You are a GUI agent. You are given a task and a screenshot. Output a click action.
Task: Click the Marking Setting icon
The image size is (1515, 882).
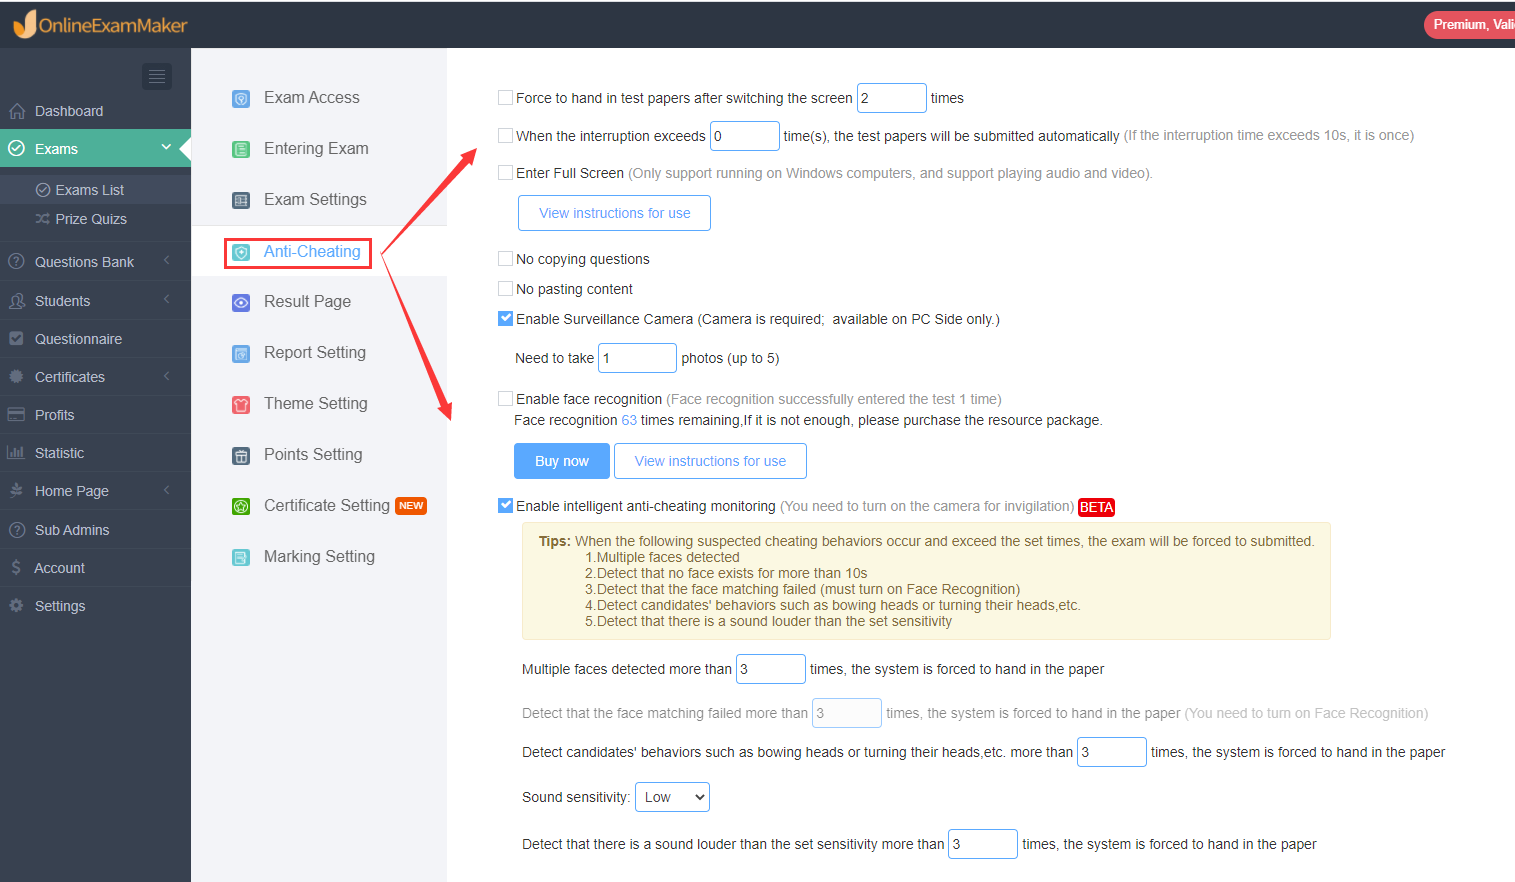241,558
